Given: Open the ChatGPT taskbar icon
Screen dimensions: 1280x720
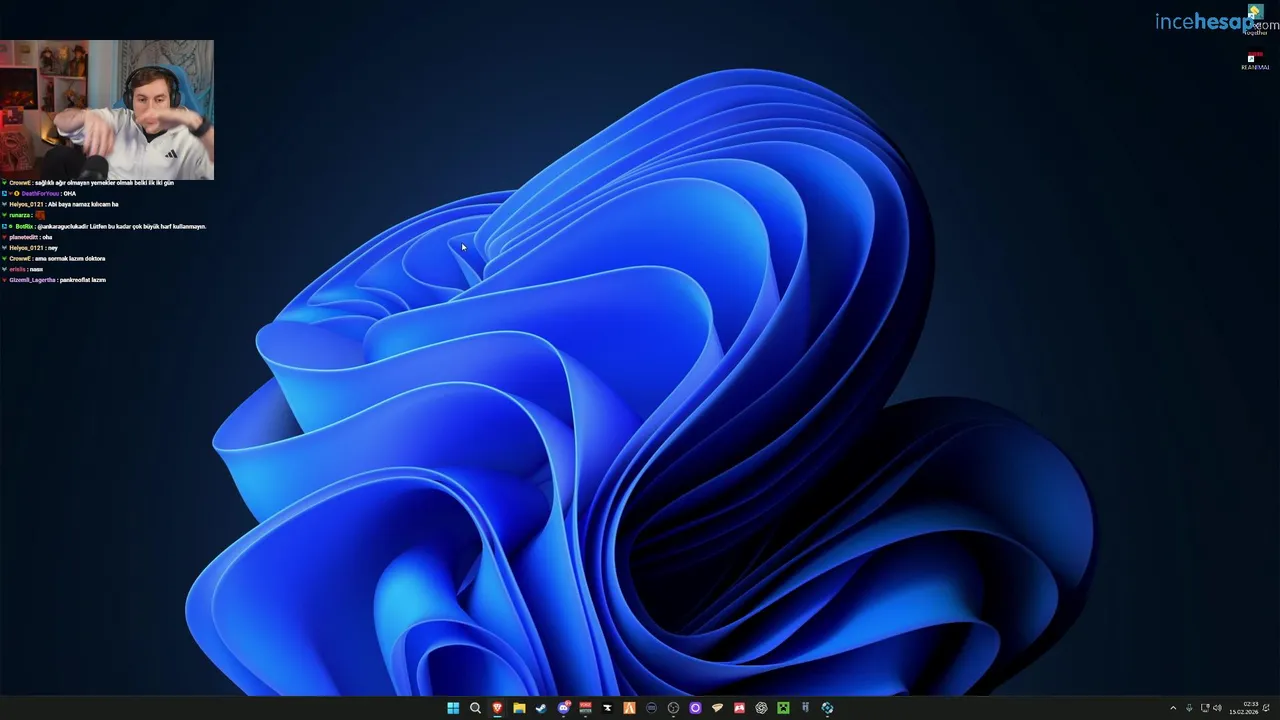Looking at the screenshot, I should pos(761,708).
